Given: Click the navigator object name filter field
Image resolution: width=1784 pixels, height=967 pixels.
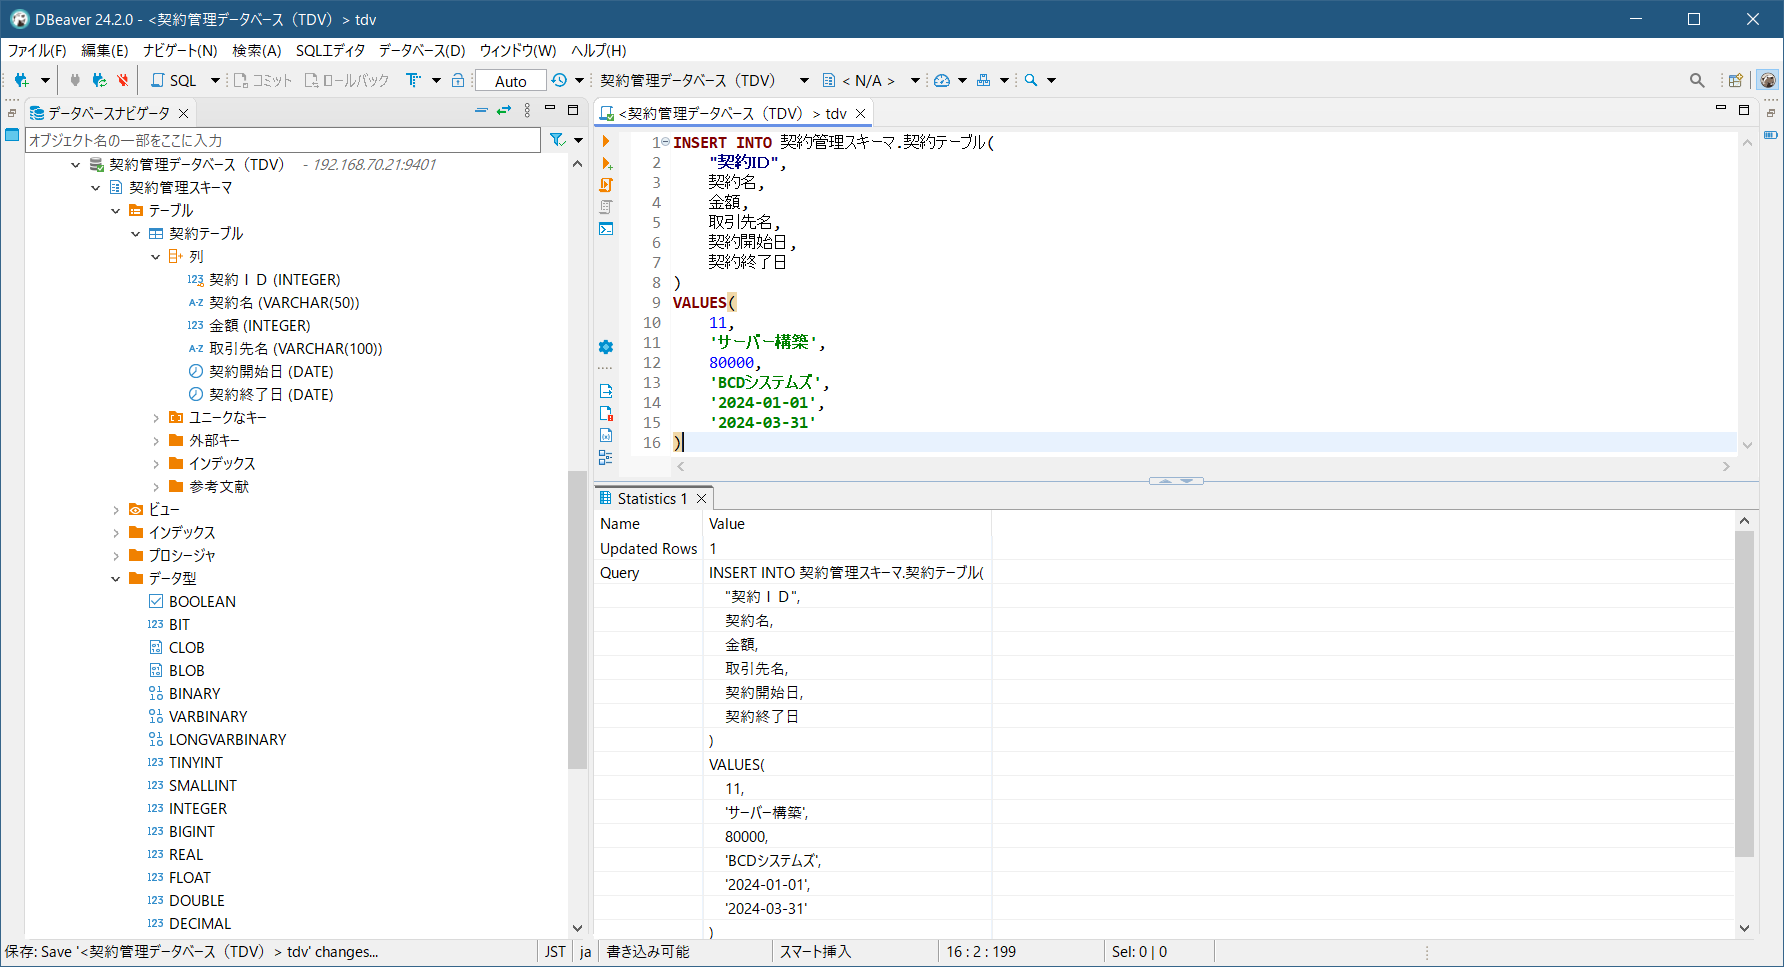Looking at the screenshot, I should pos(283,140).
